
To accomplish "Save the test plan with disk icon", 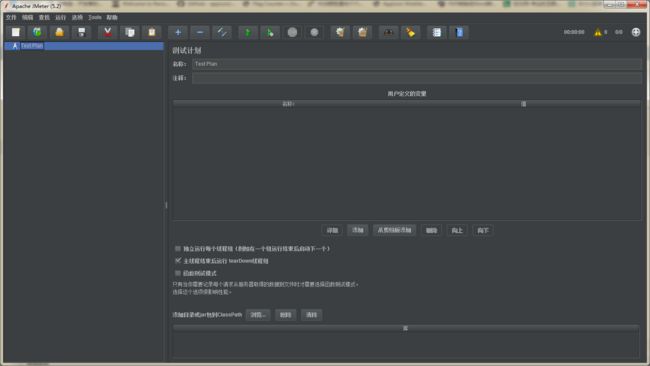I will click(82, 32).
